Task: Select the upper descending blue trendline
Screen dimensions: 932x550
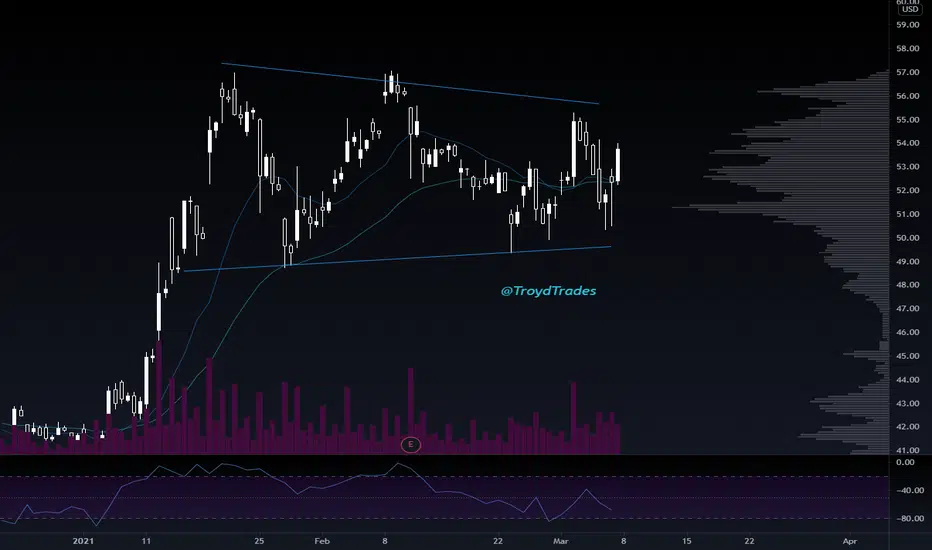Action: point(410,83)
